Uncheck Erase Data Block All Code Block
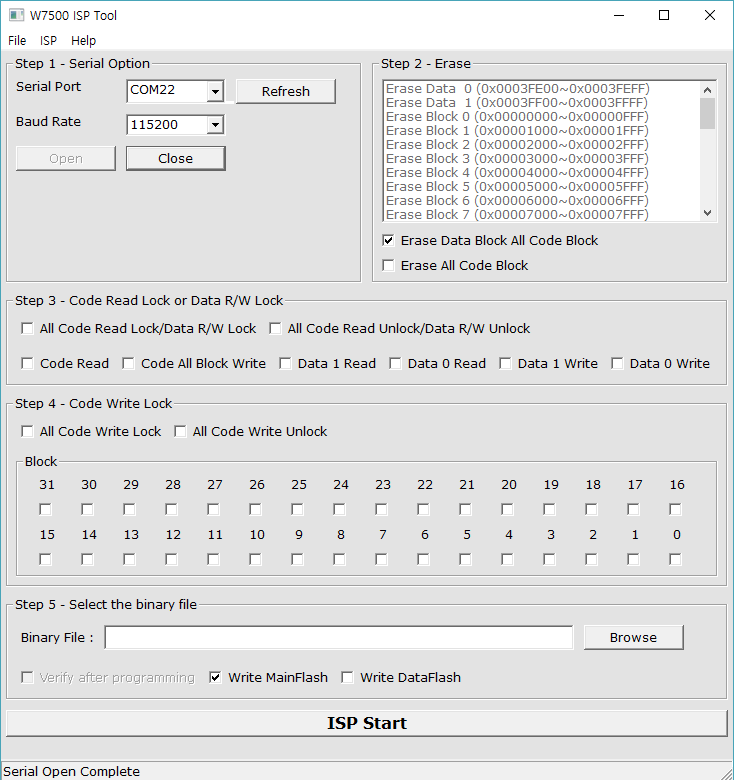 pos(388,241)
